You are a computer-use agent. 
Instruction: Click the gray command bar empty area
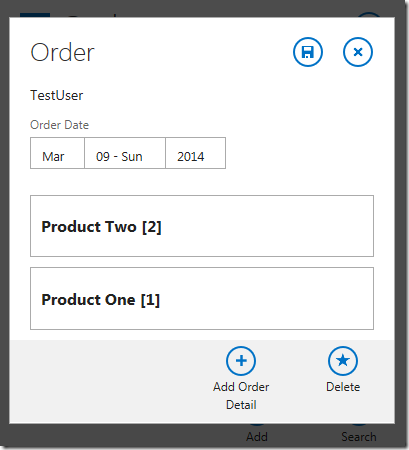click(x=110, y=382)
